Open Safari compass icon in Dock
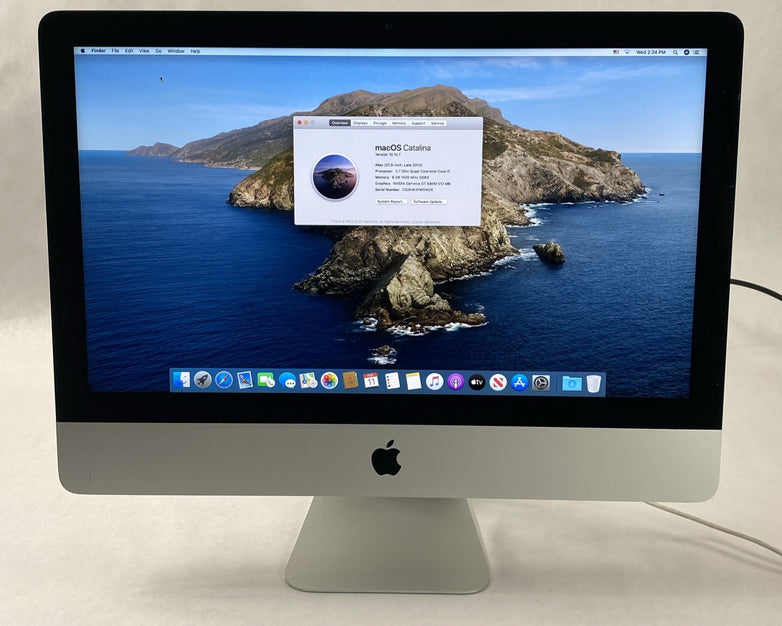Screen dimensions: 782x626 click(223, 380)
